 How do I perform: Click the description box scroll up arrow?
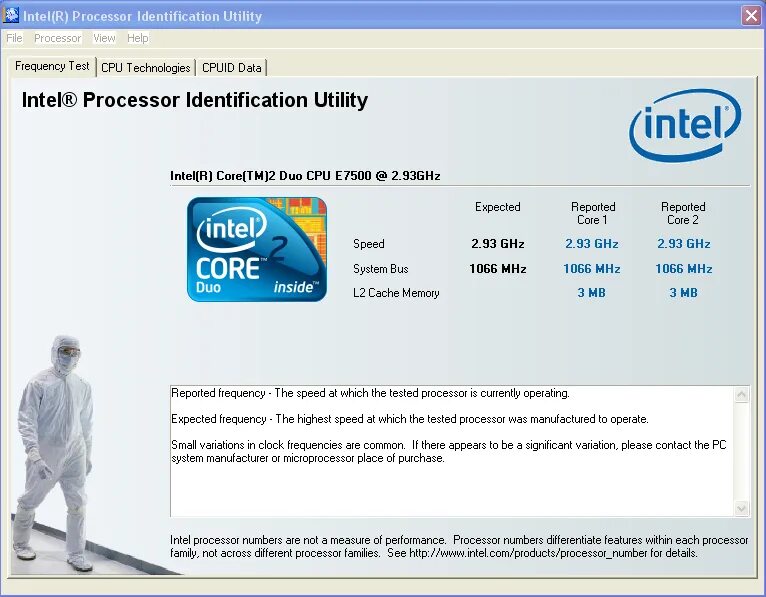pyautogui.click(x=741, y=394)
